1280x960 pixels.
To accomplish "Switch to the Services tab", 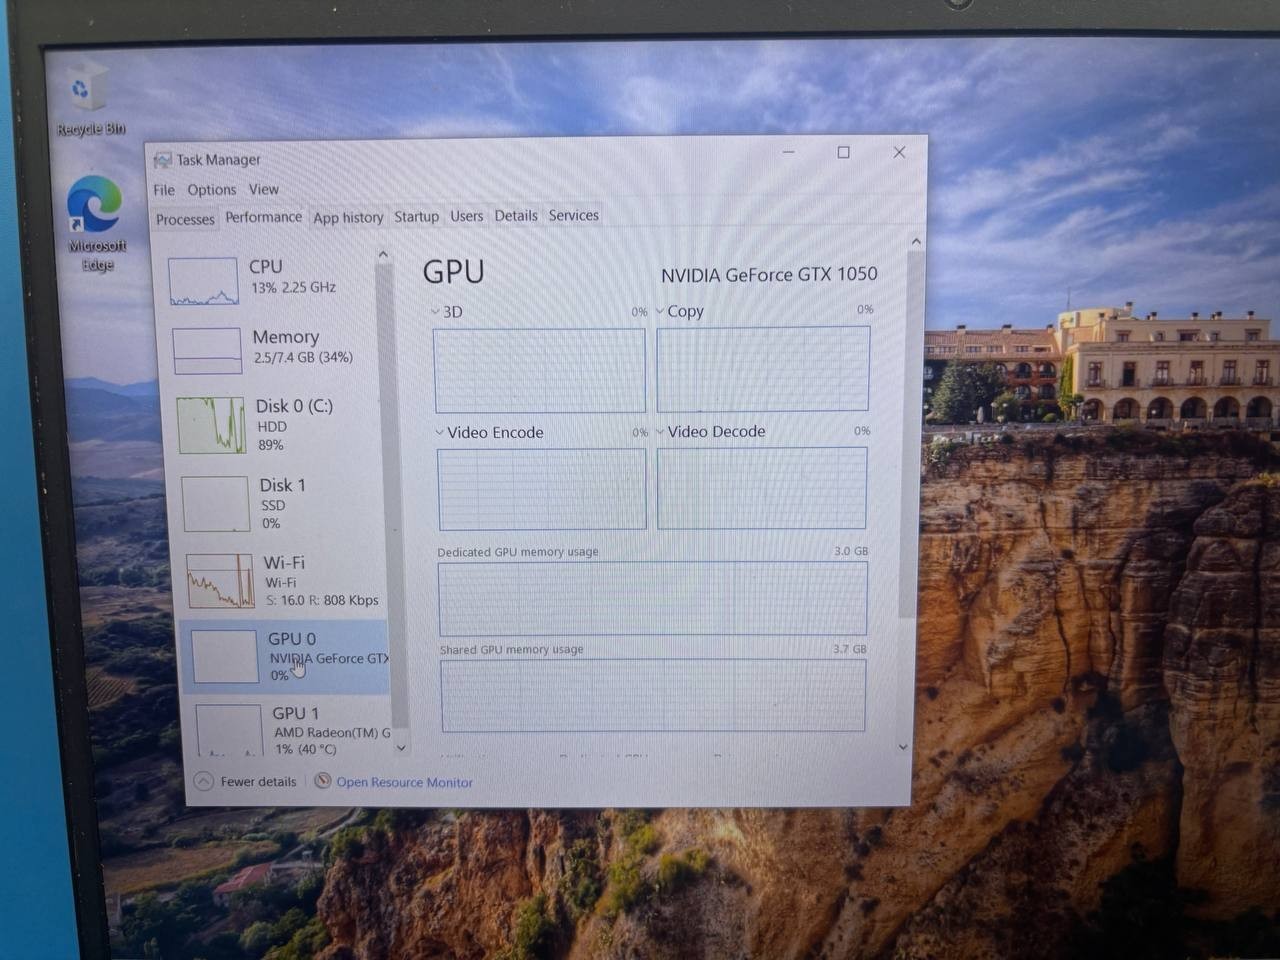I will 573,215.
